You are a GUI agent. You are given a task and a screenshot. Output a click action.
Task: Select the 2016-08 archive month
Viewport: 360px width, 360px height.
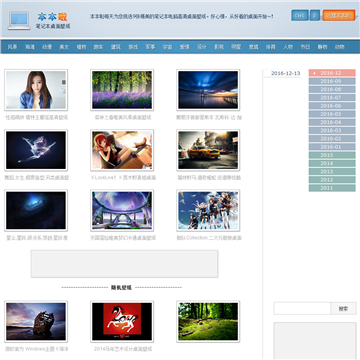(332, 89)
